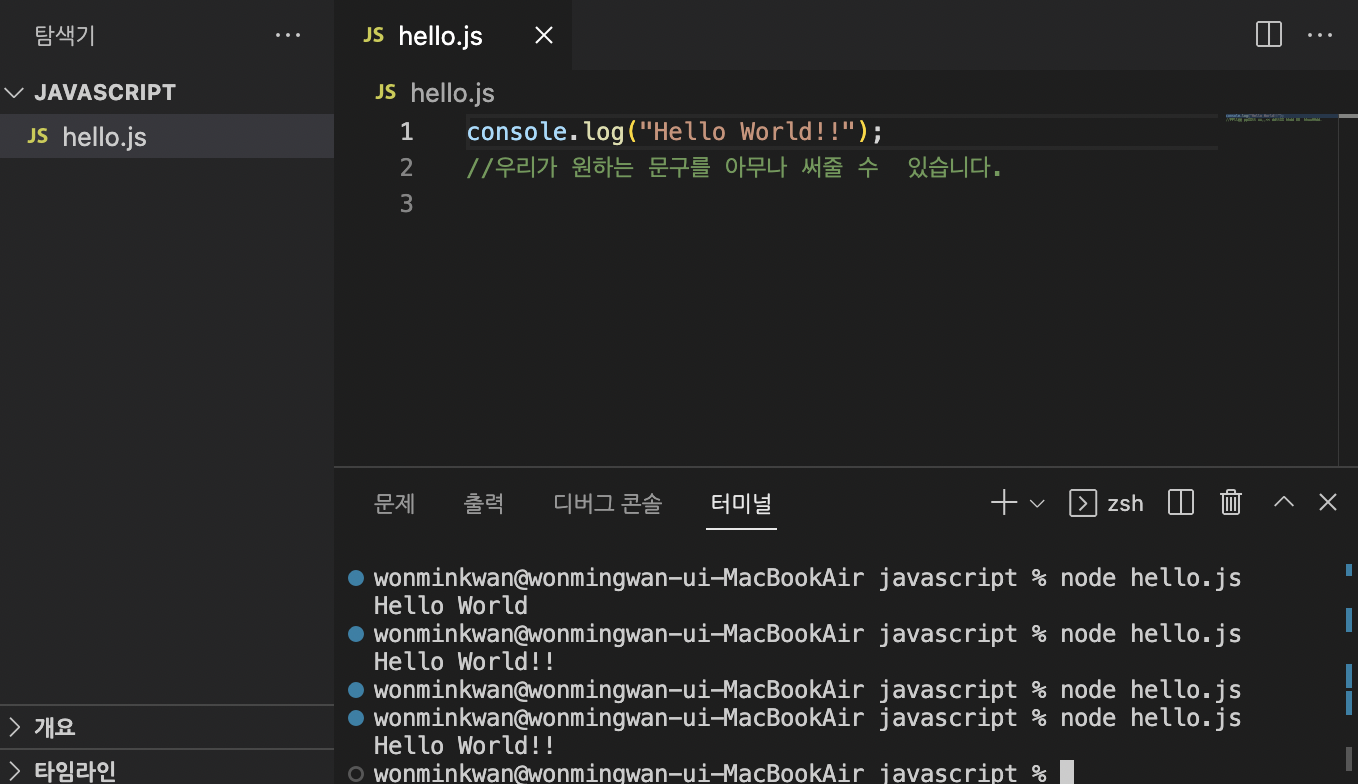The height and width of the screenshot is (784, 1358).
Task: Create a new terminal with the plus icon
Action: coord(1003,502)
